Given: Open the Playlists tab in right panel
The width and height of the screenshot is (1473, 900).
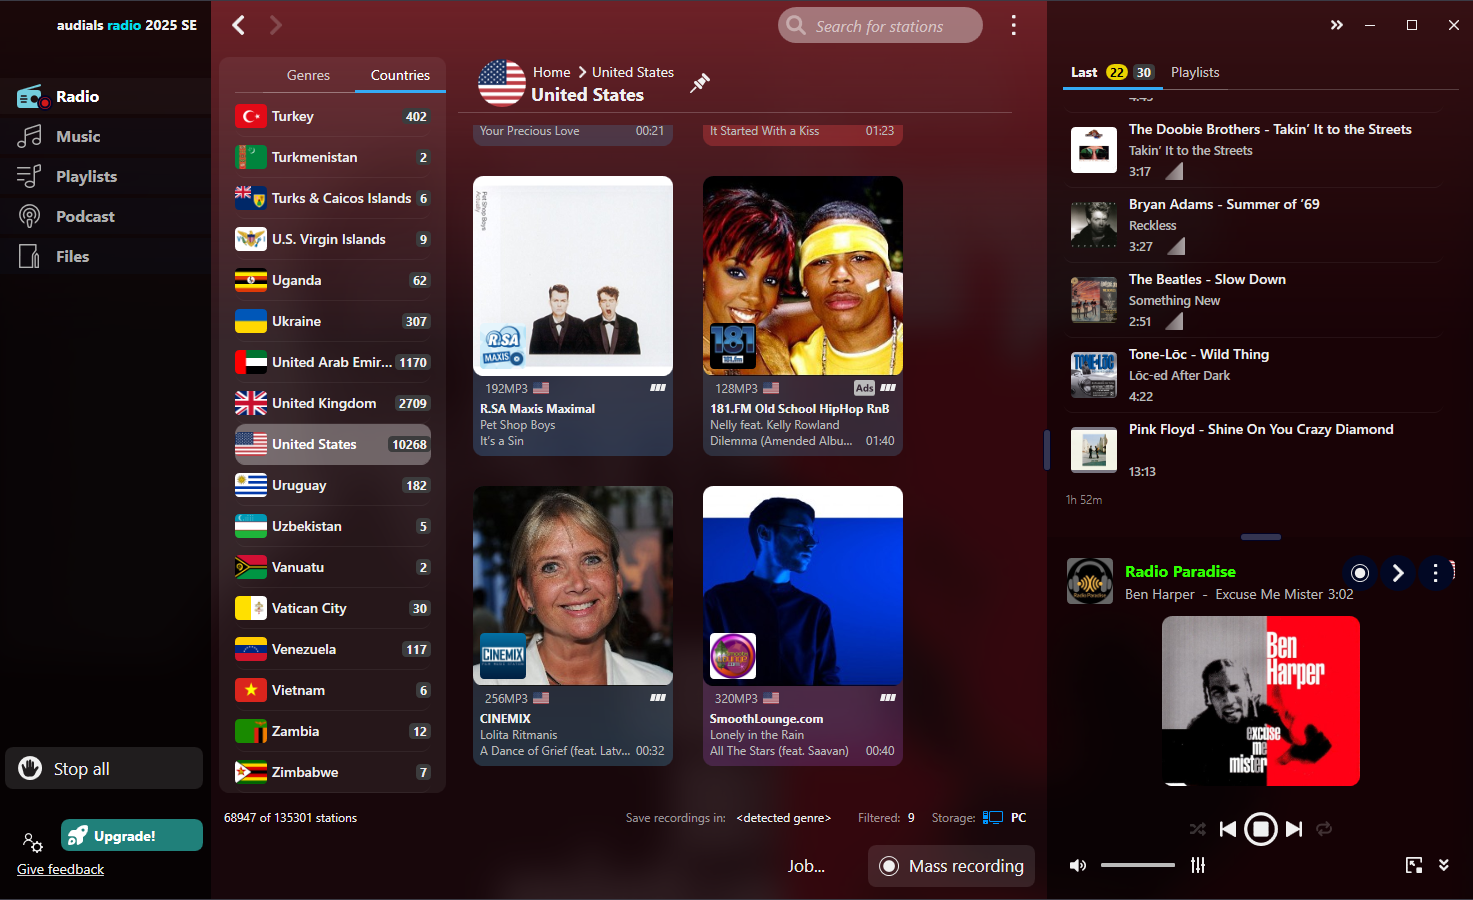Looking at the screenshot, I should (x=1195, y=72).
